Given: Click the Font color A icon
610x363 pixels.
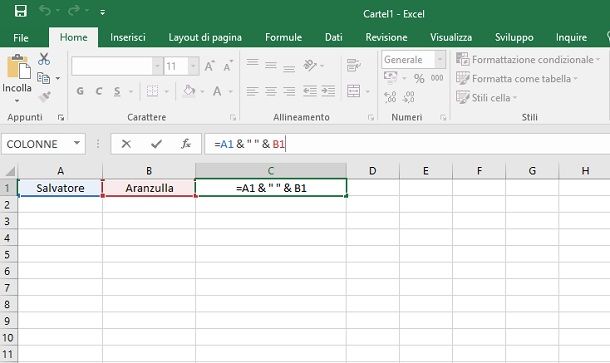Looking at the screenshot, I should tap(217, 91).
